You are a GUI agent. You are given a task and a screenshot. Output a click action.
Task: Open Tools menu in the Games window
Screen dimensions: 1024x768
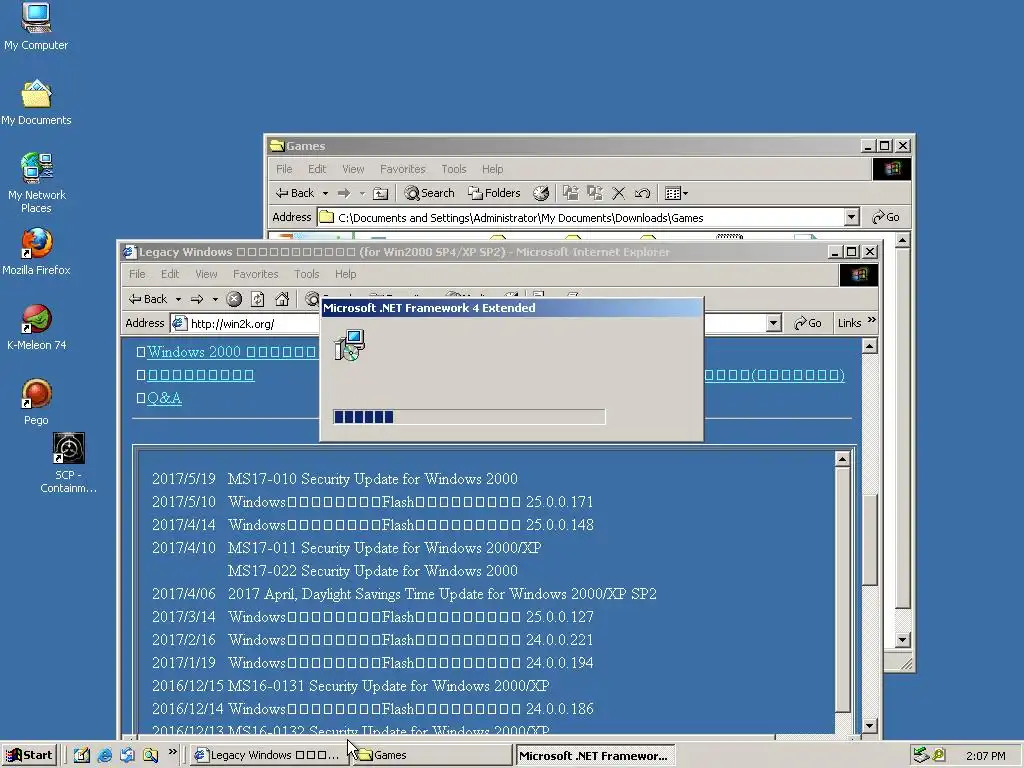tap(453, 169)
